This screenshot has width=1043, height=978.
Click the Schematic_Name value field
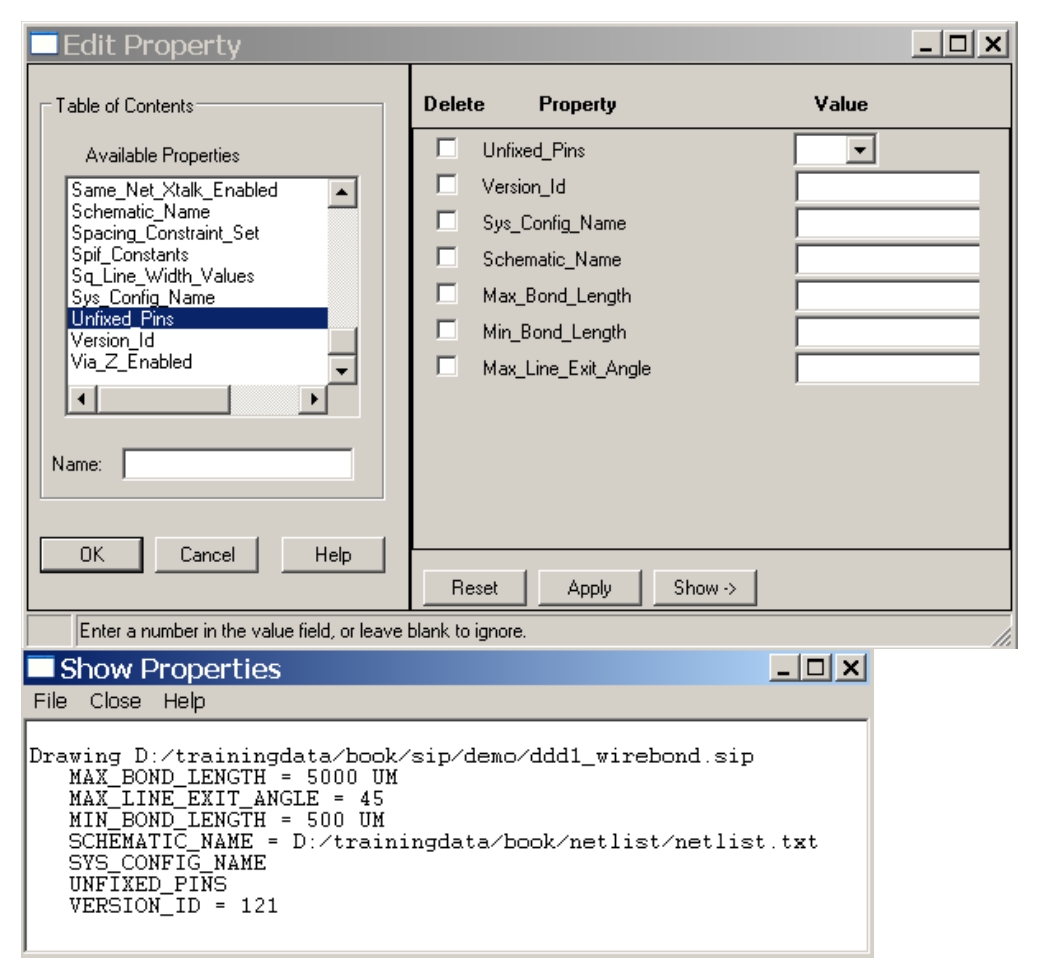pos(887,259)
